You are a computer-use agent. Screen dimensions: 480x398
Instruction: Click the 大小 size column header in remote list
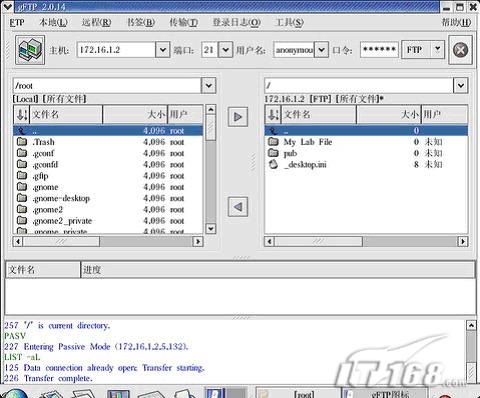click(389, 114)
